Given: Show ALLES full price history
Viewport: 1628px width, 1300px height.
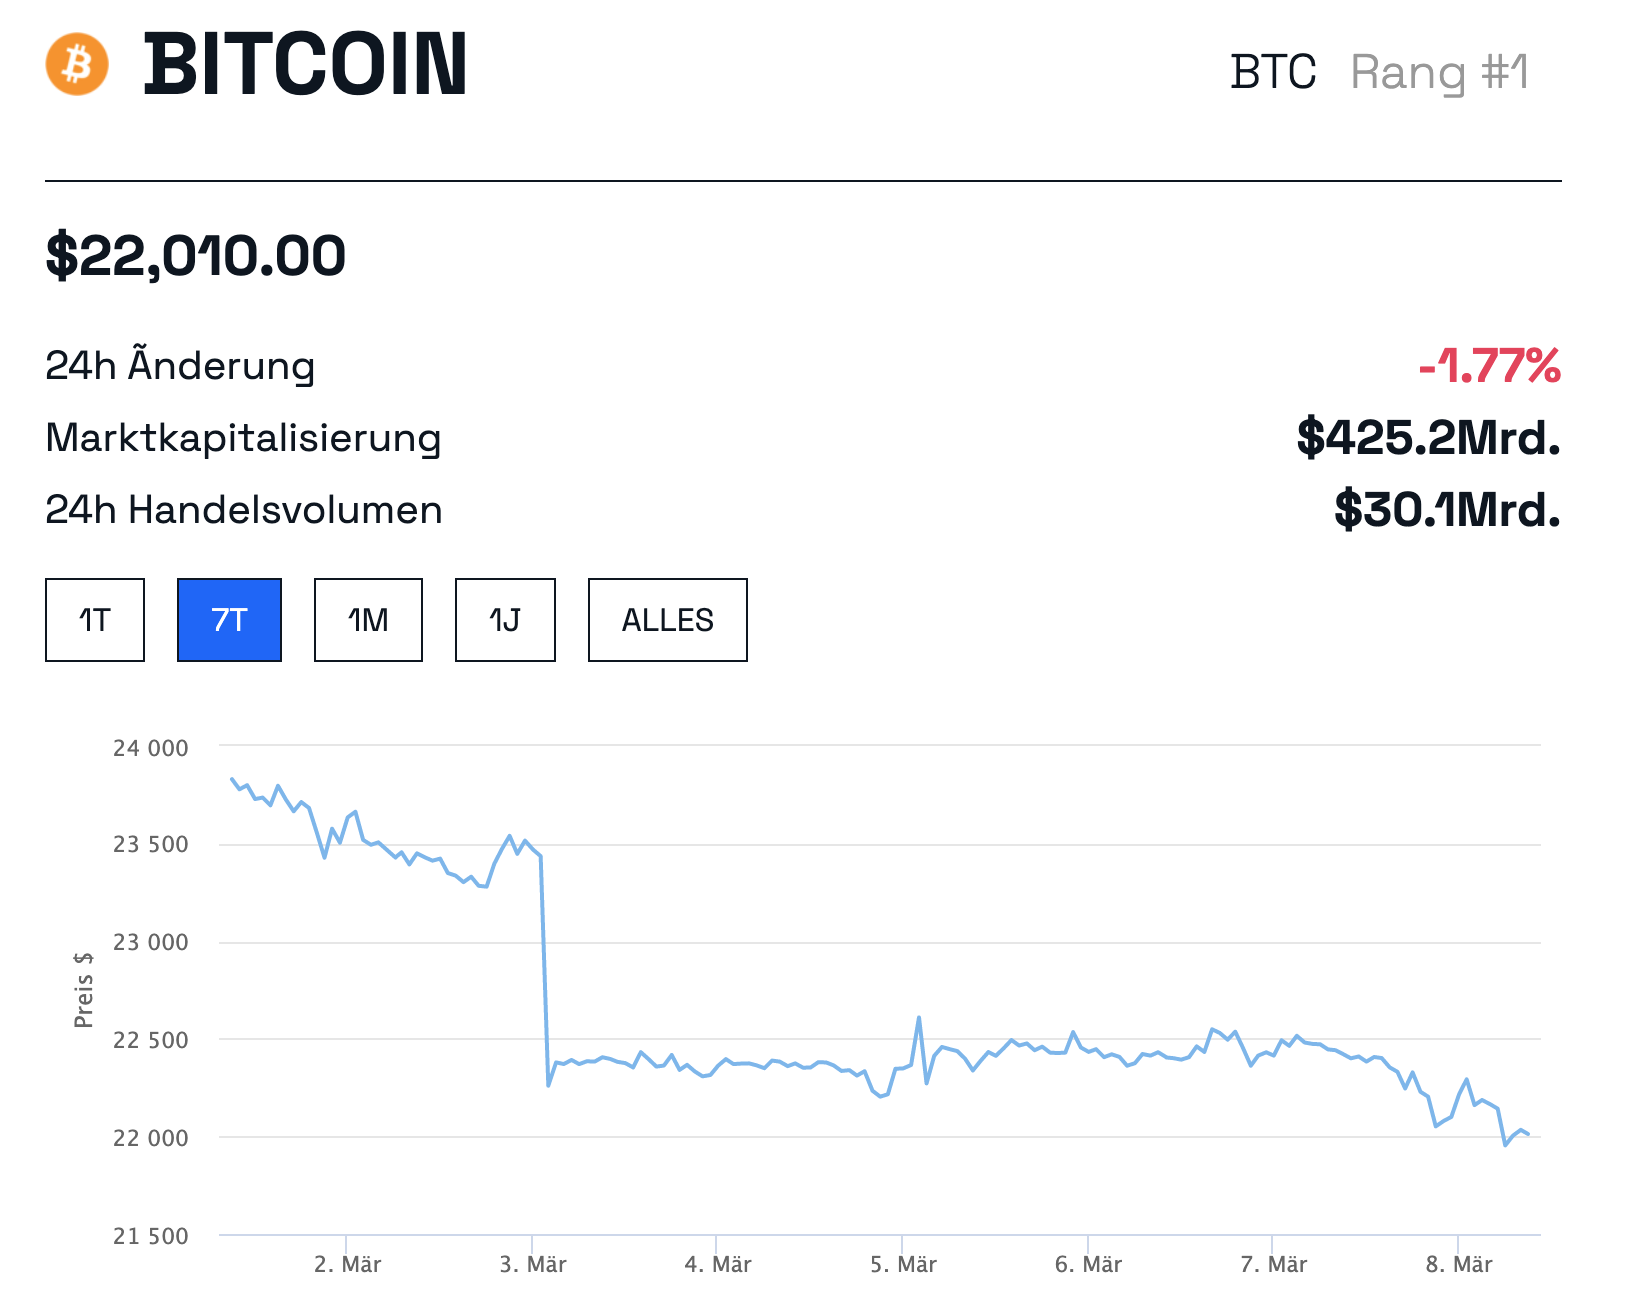Looking at the screenshot, I should click(667, 620).
